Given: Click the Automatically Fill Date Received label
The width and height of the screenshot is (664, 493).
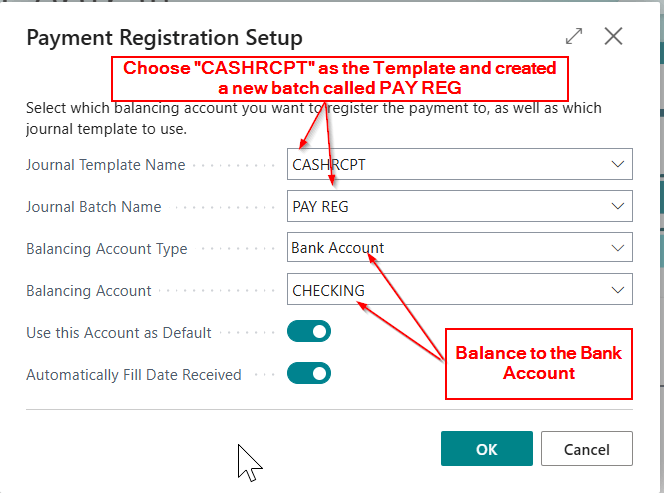Looking at the screenshot, I should tap(133, 375).
